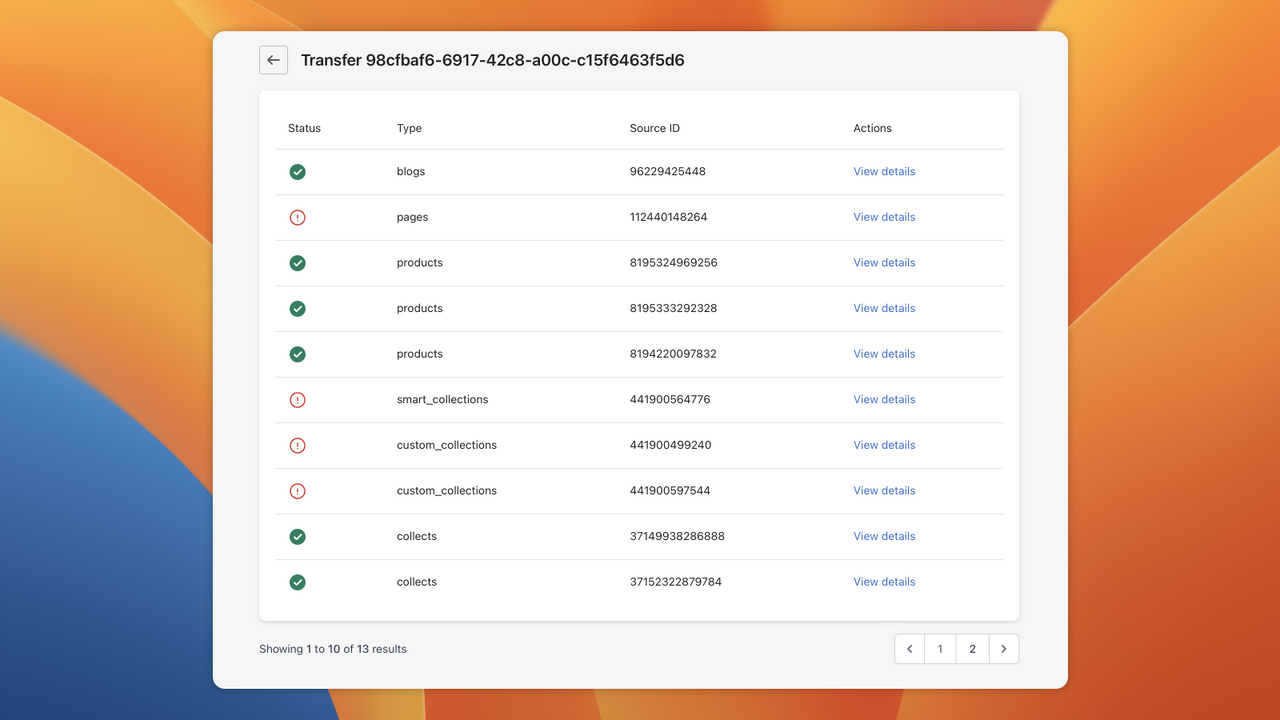
Task: View details for pages 112440148264
Action: click(884, 217)
